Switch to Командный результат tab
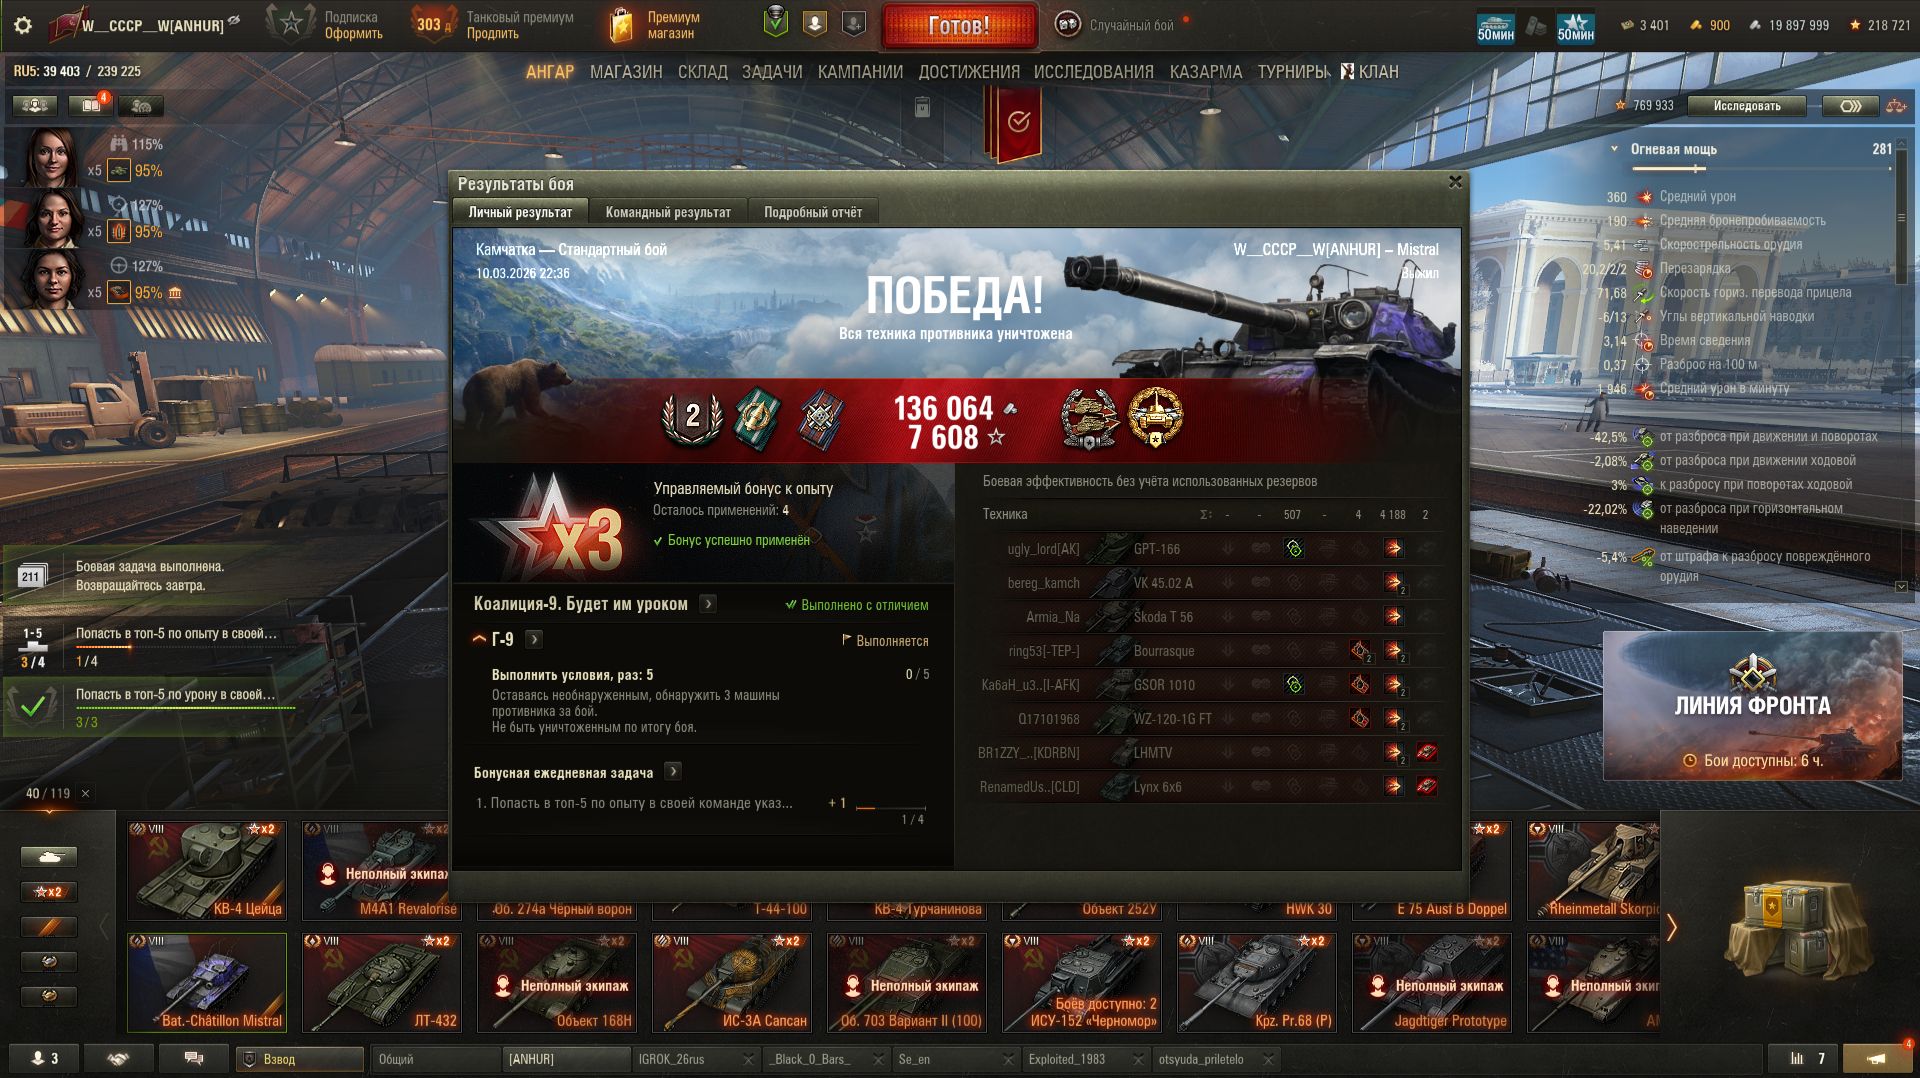The width and height of the screenshot is (1920, 1078). coord(668,212)
